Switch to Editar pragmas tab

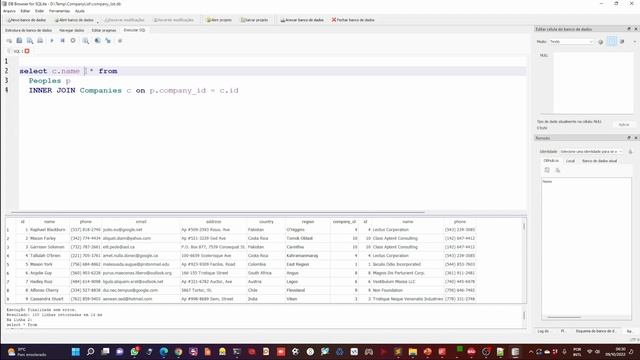(104, 30)
